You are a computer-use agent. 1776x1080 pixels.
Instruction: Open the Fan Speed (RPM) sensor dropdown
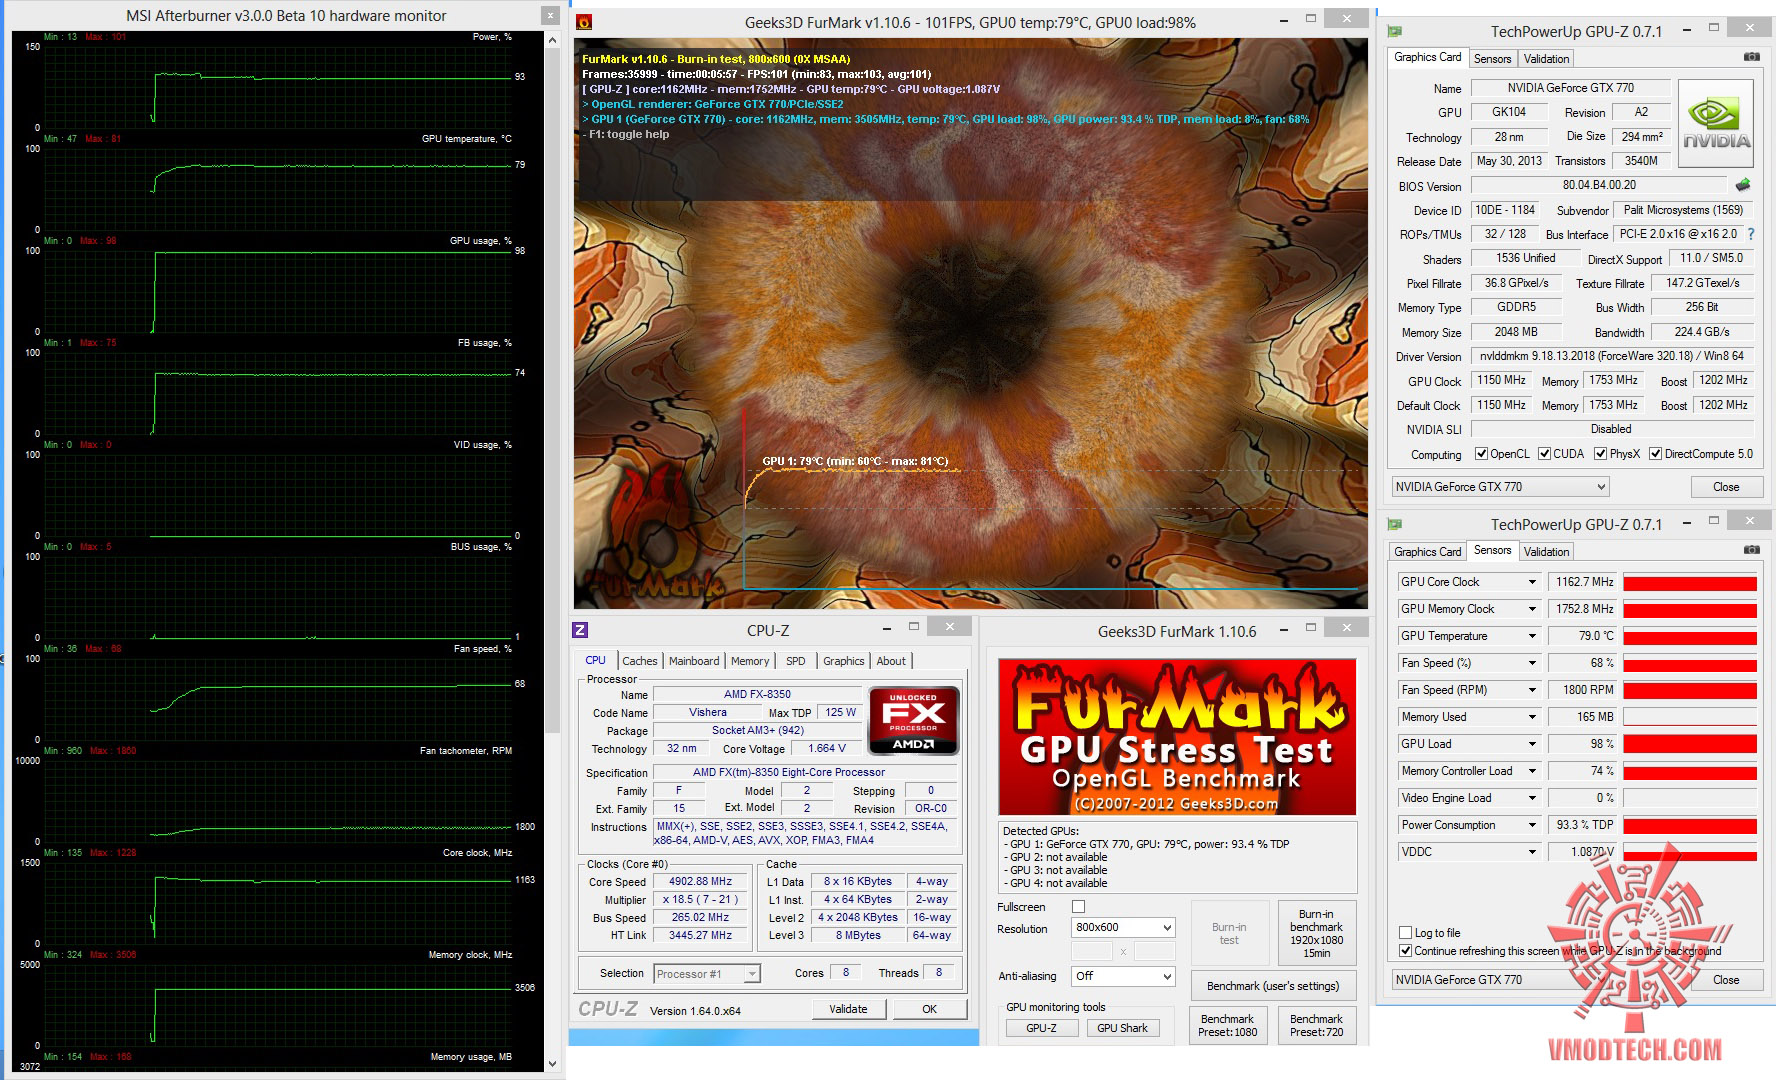click(1531, 690)
